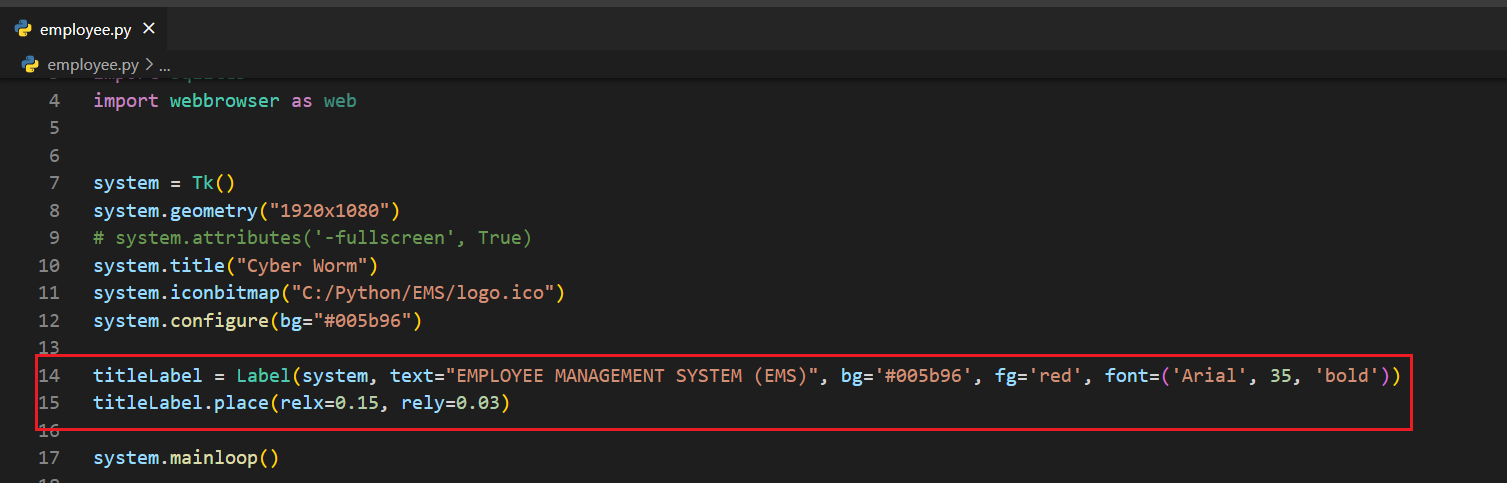Click line number 7 in the gutter

pyautogui.click(x=53, y=183)
